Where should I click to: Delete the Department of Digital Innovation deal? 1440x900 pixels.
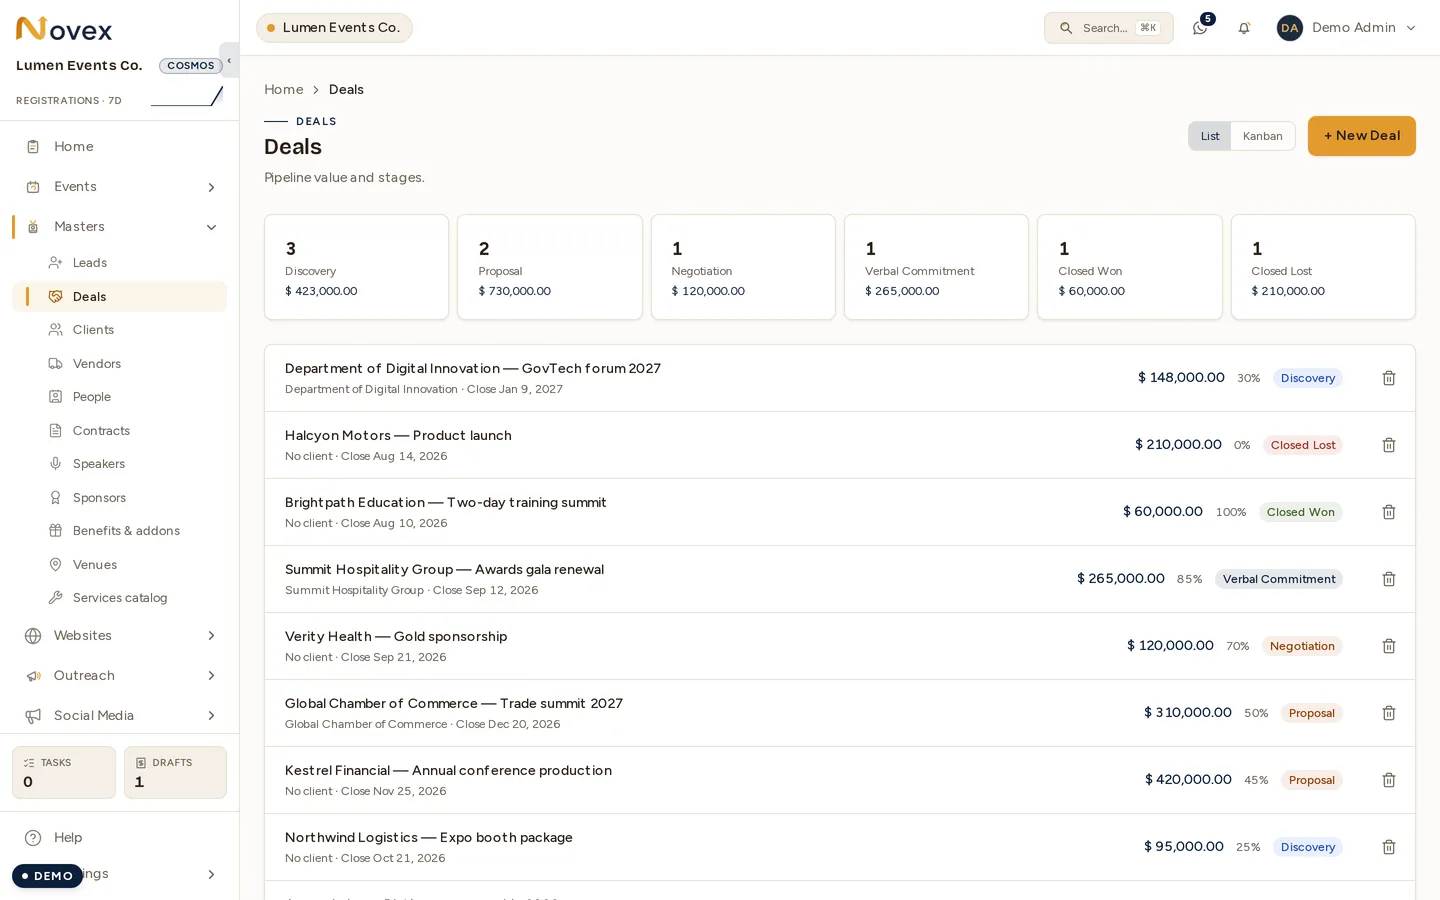[x=1388, y=378]
